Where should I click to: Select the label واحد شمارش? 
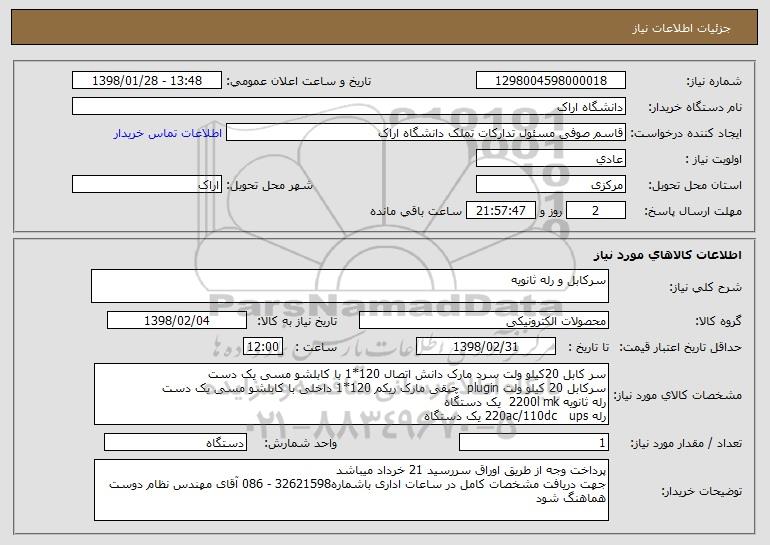[x=301, y=443]
